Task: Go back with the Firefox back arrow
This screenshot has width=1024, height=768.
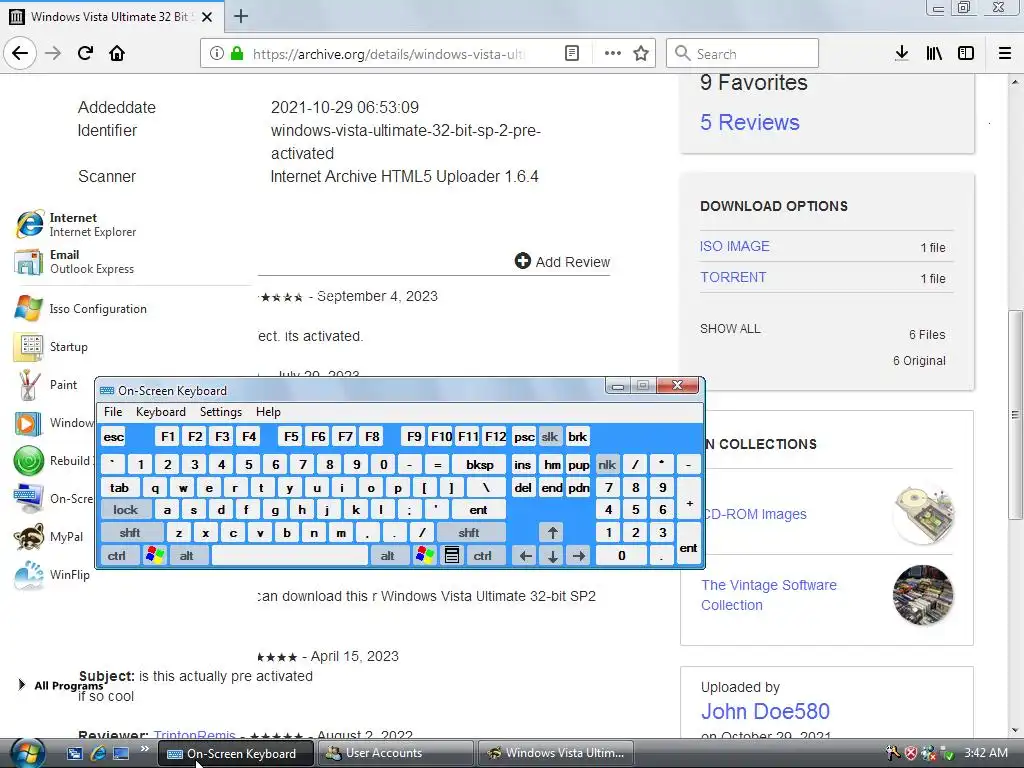Action: 20,53
